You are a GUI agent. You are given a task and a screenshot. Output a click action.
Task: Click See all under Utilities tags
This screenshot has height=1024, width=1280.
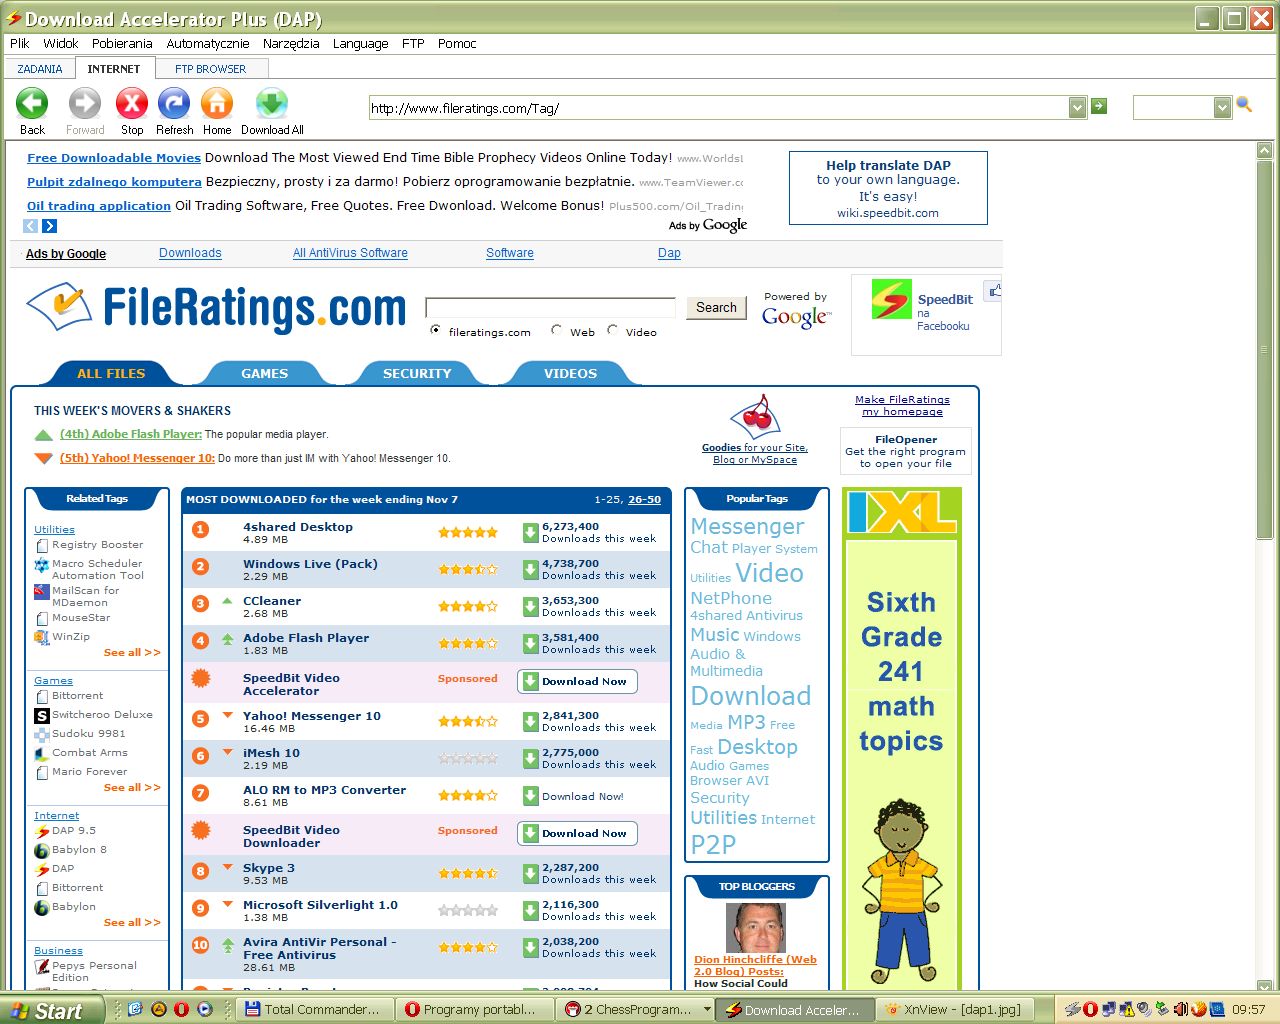click(x=132, y=652)
